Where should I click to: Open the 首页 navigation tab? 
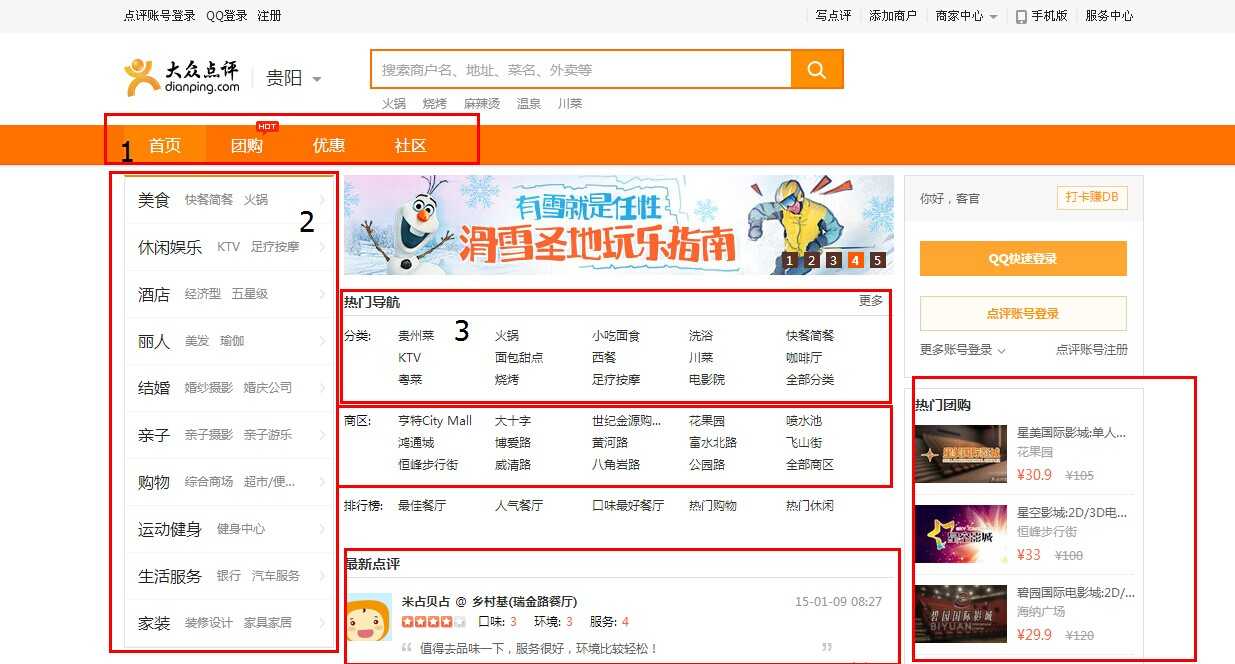pos(165,145)
